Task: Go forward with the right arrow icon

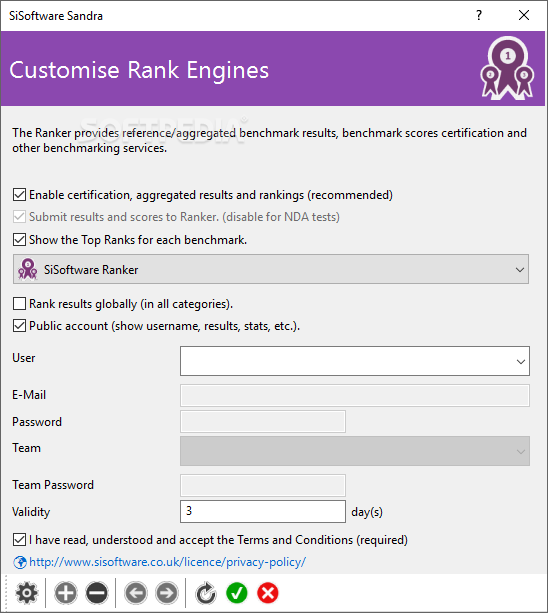Action: click(167, 593)
